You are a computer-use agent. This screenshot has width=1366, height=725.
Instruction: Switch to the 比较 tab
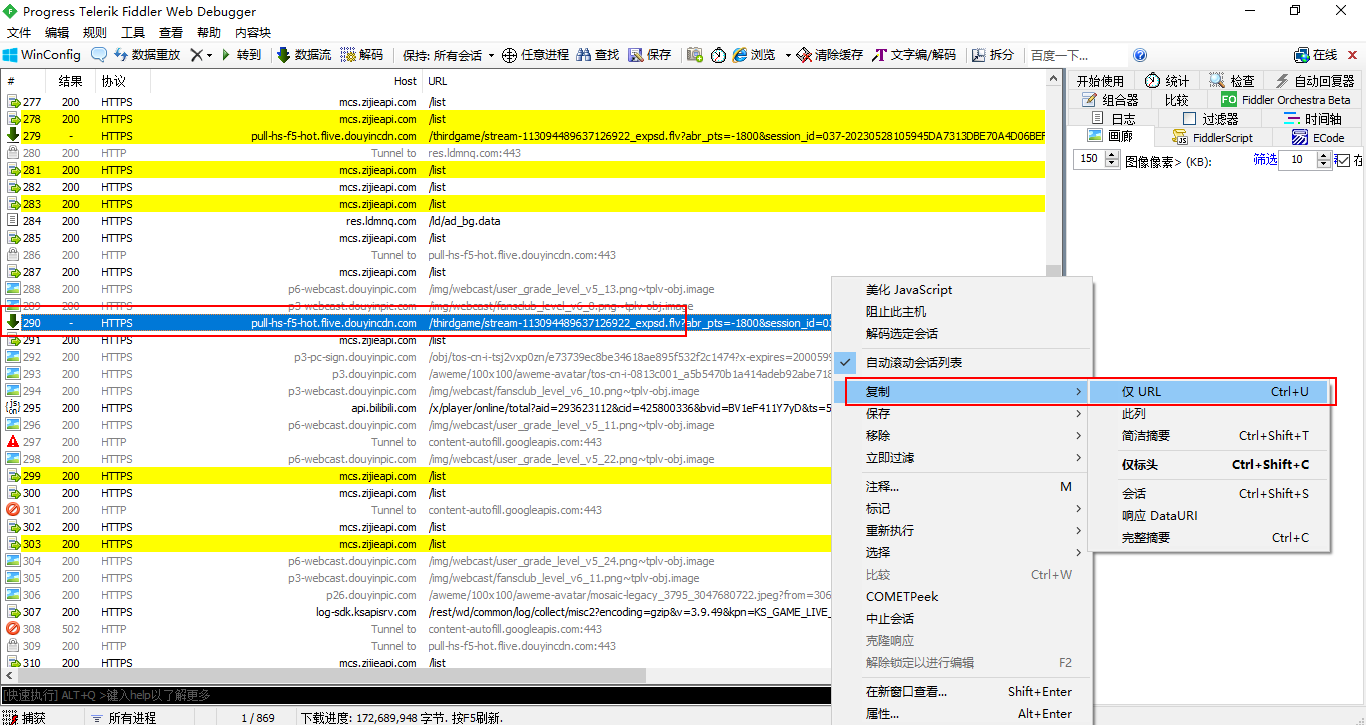(1177, 100)
